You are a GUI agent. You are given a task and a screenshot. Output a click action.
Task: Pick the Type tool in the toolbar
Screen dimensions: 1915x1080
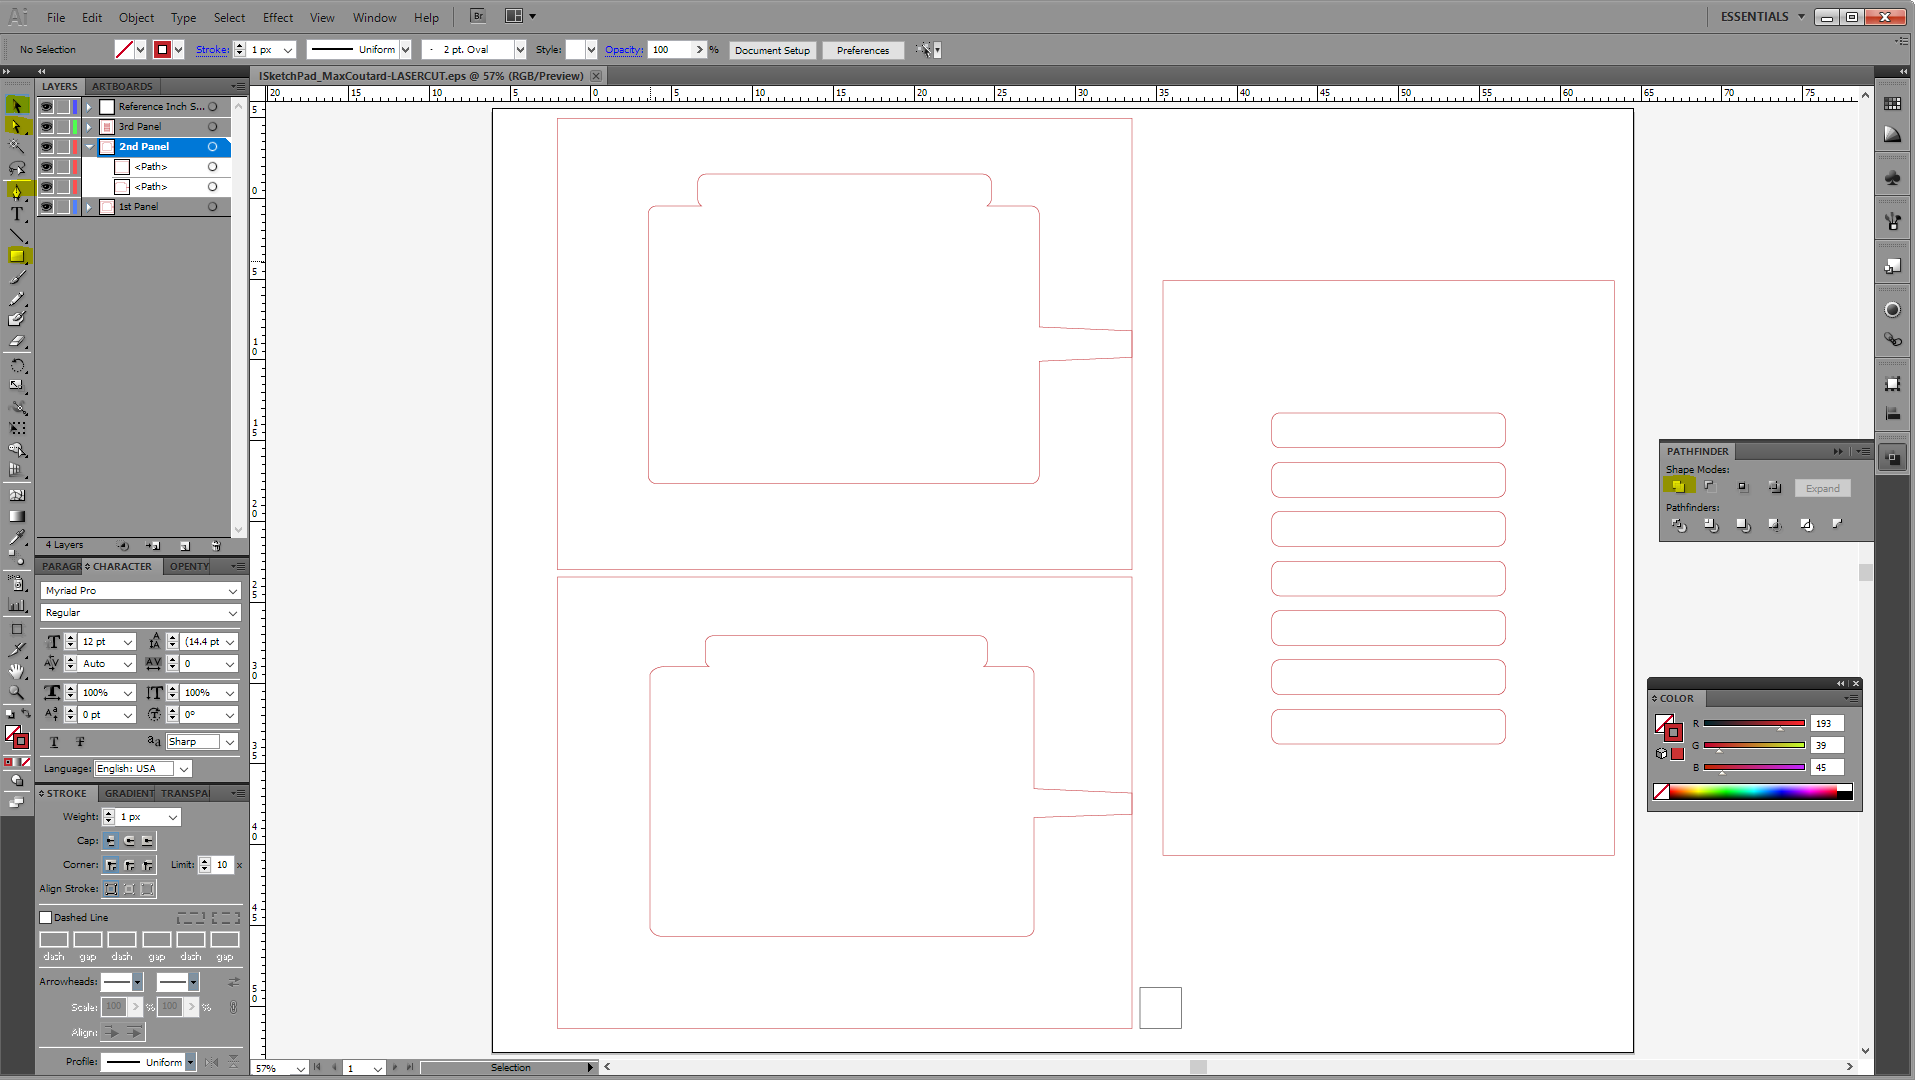(17, 214)
